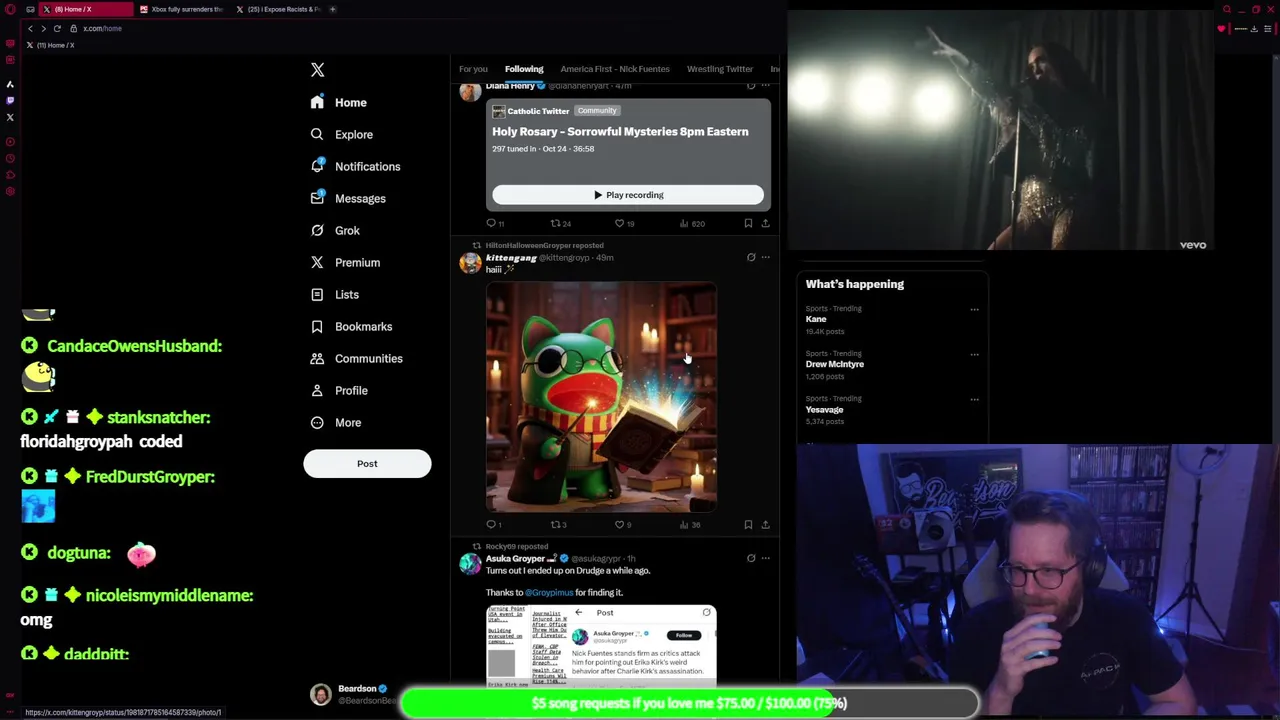Image resolution: width=1280 pixels, height=720 pixels.
Task: Open Catholic Twitter community name
Action: 538,111
